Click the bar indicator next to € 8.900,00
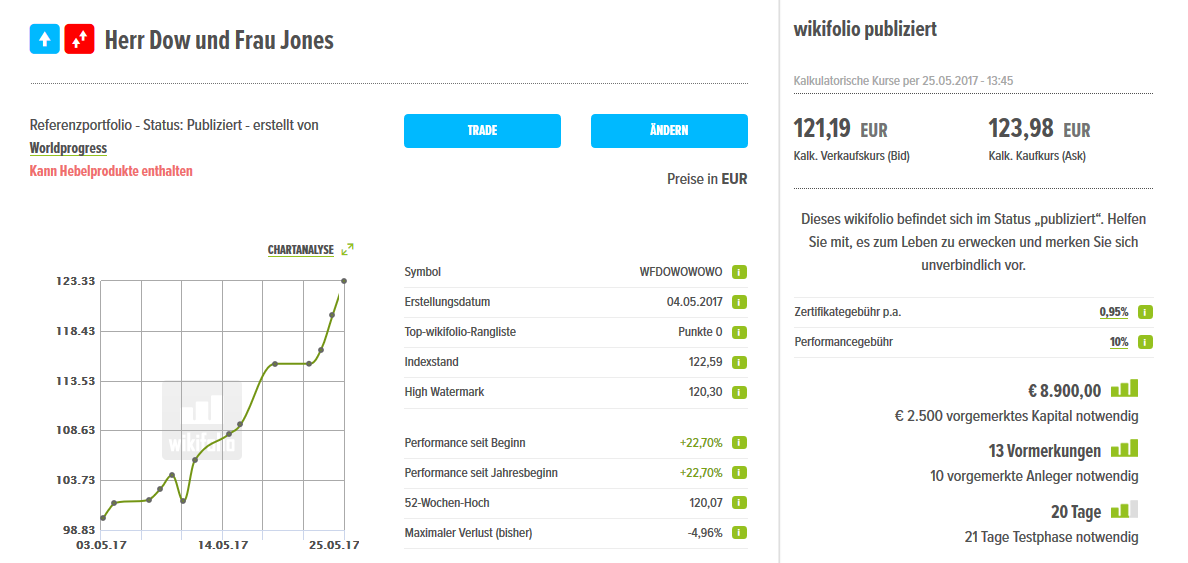 (x=1125, y=389)
